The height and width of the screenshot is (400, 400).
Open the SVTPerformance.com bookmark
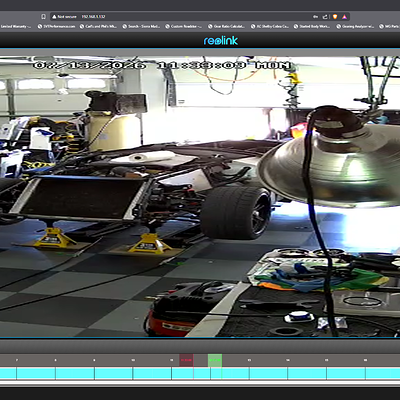(x=56, y=26)
